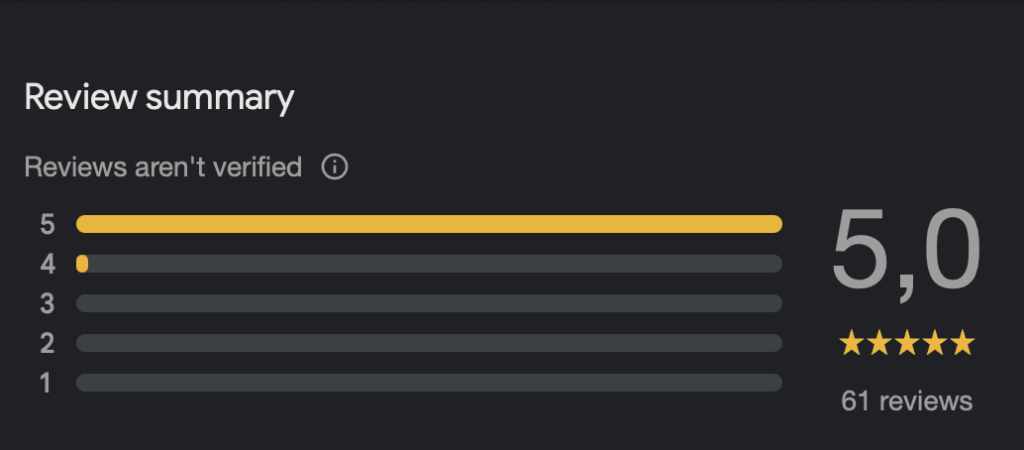Viewport: 1024px width, 450px height.
Task: Click the "5" label beside the top bar
Action: (47, 224)
